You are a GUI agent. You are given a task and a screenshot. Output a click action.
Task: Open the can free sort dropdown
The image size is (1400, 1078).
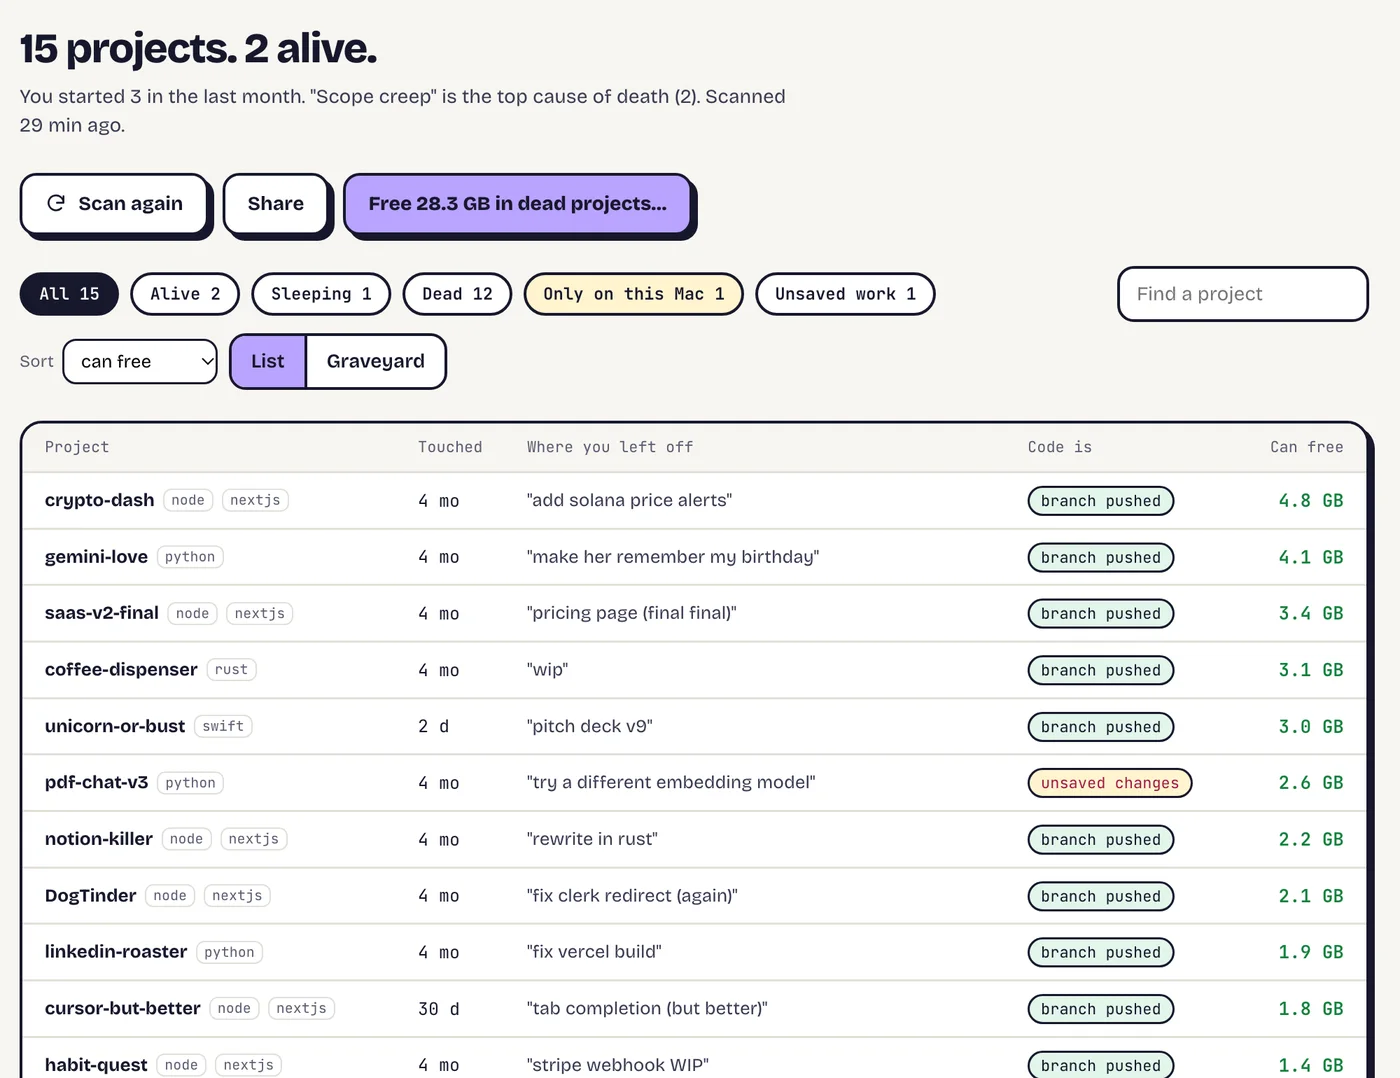[140, 361]
